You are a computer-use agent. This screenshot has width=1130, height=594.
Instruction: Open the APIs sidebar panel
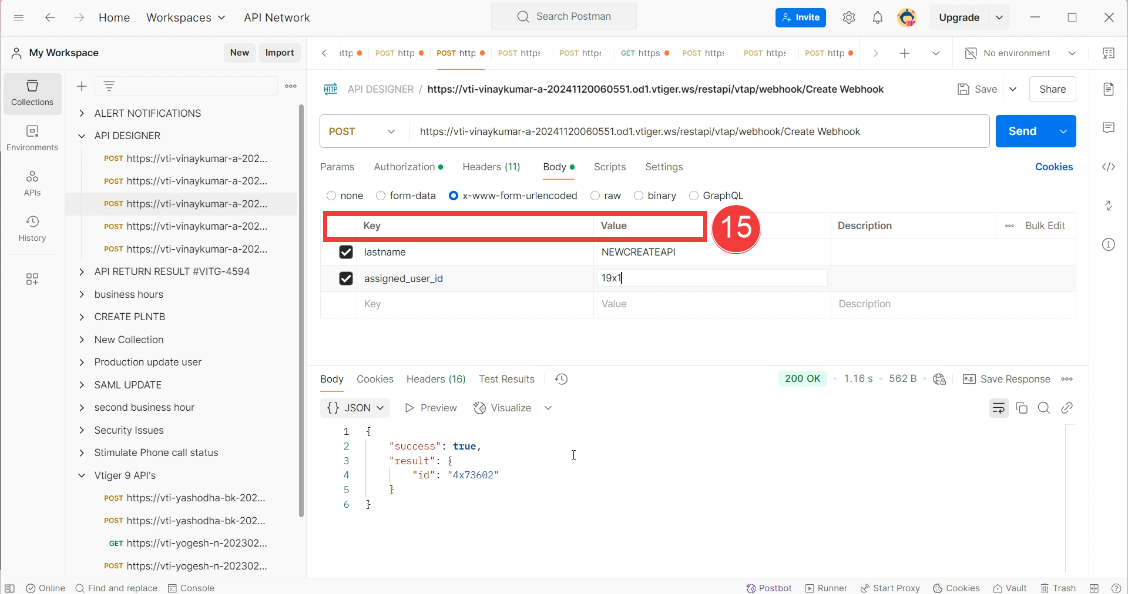click(x=32, y=183)
